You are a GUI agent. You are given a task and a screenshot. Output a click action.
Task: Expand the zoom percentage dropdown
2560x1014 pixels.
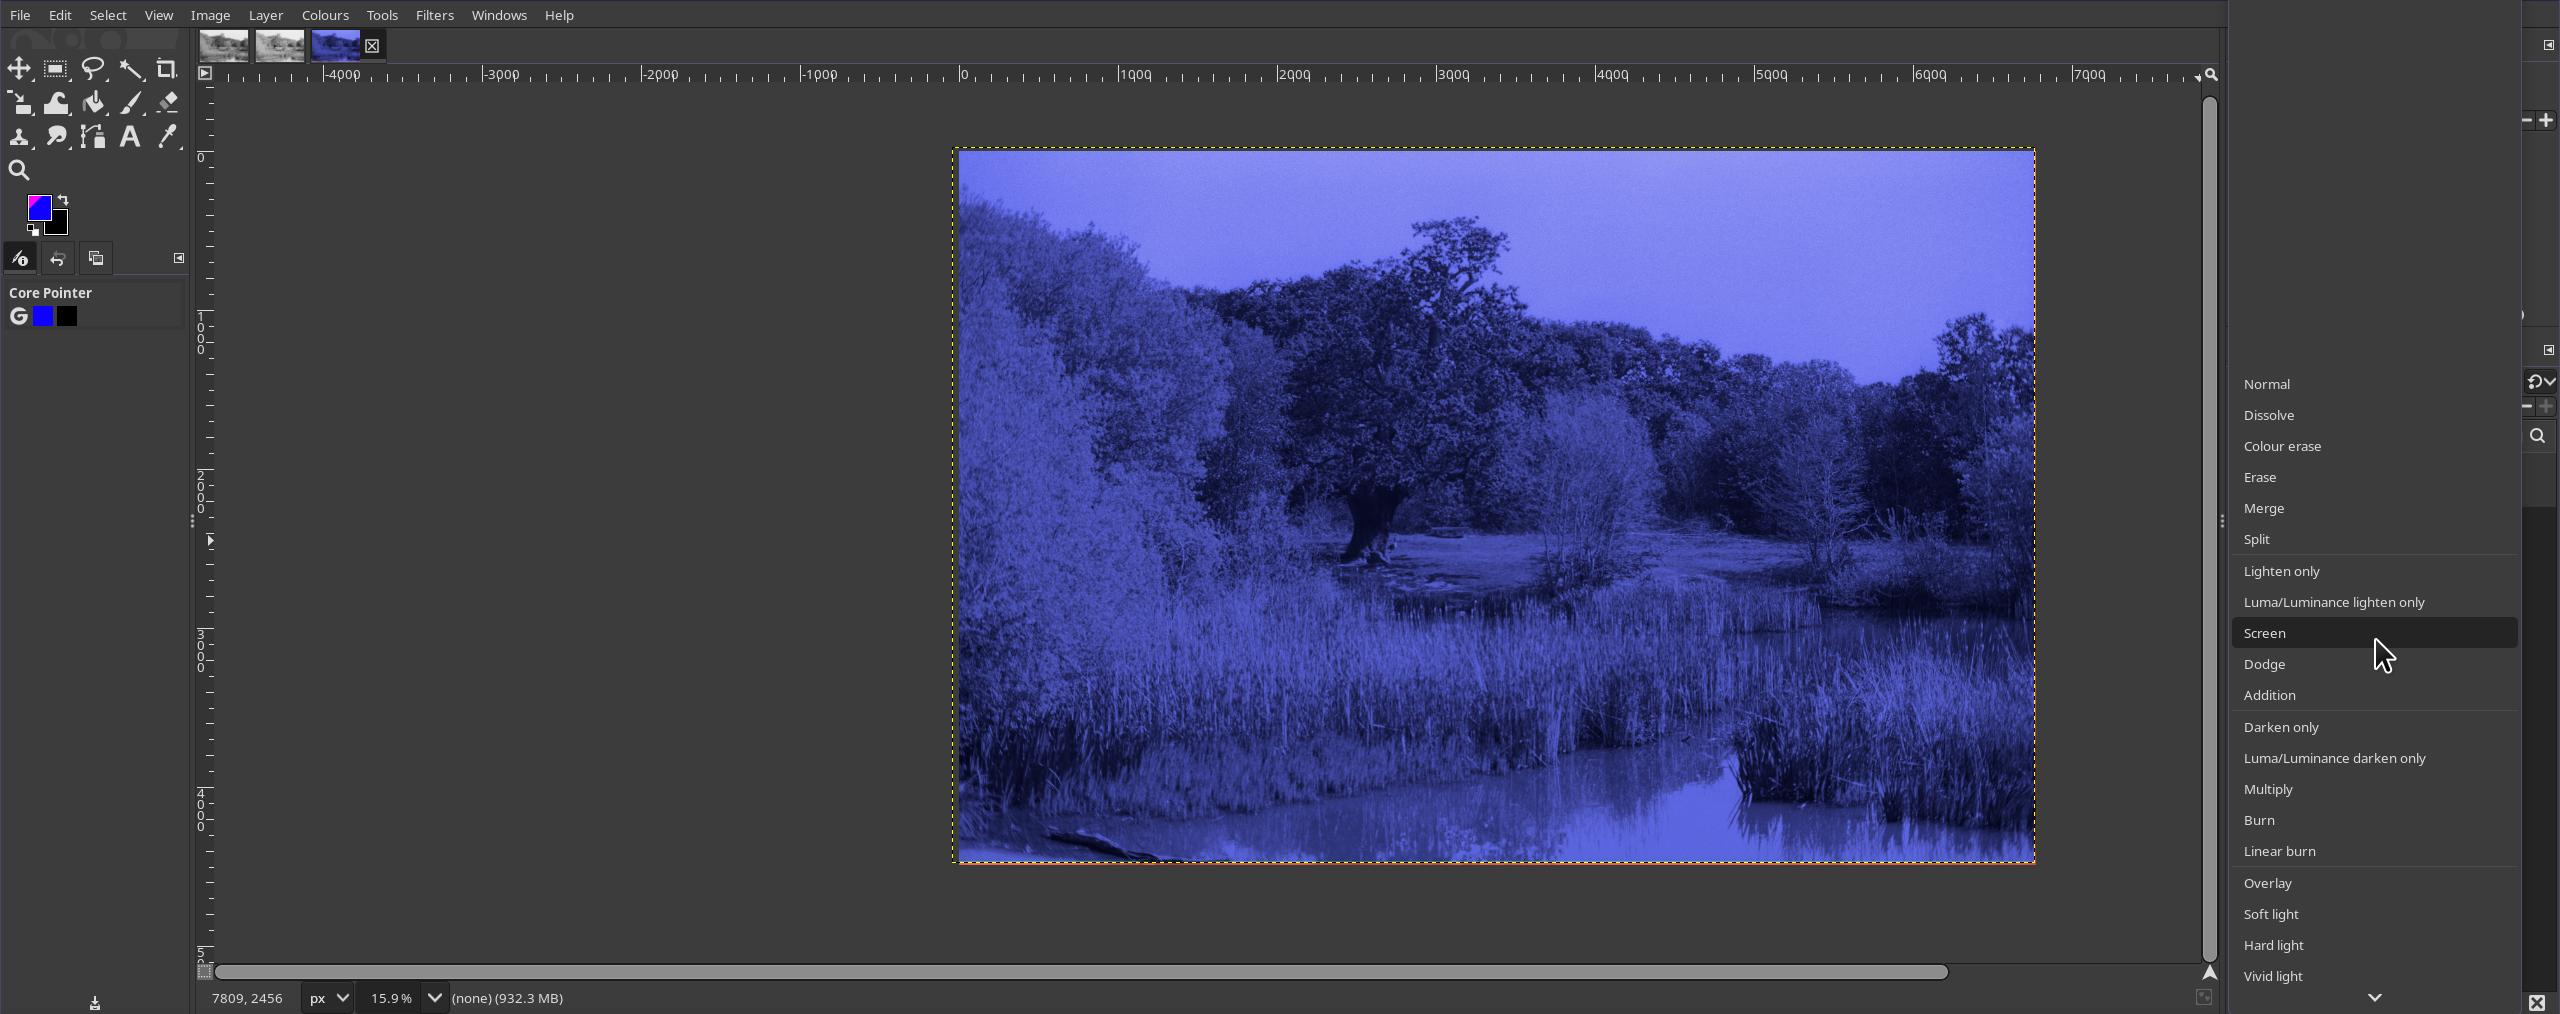434,998
